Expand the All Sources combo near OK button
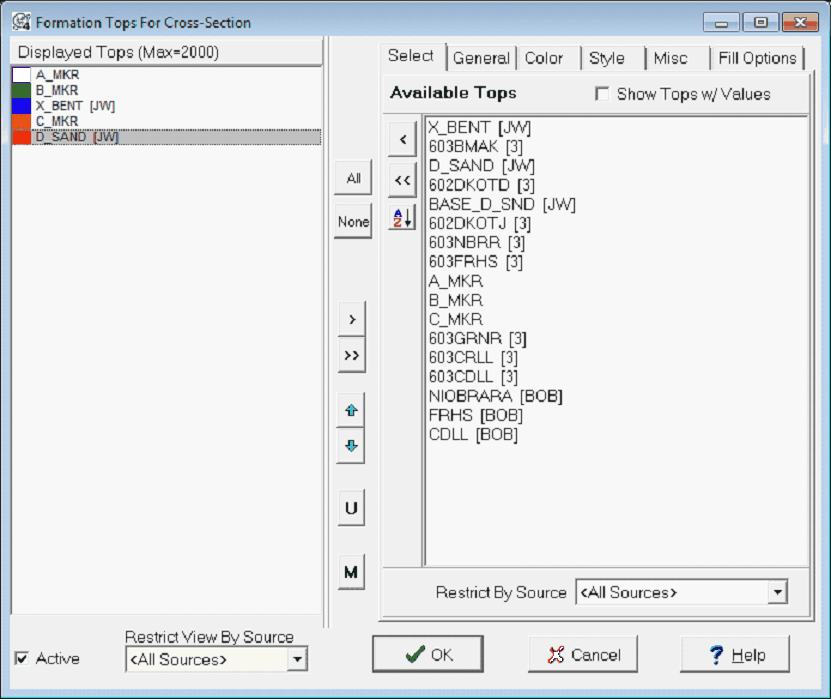 click(x=297, y=658)
